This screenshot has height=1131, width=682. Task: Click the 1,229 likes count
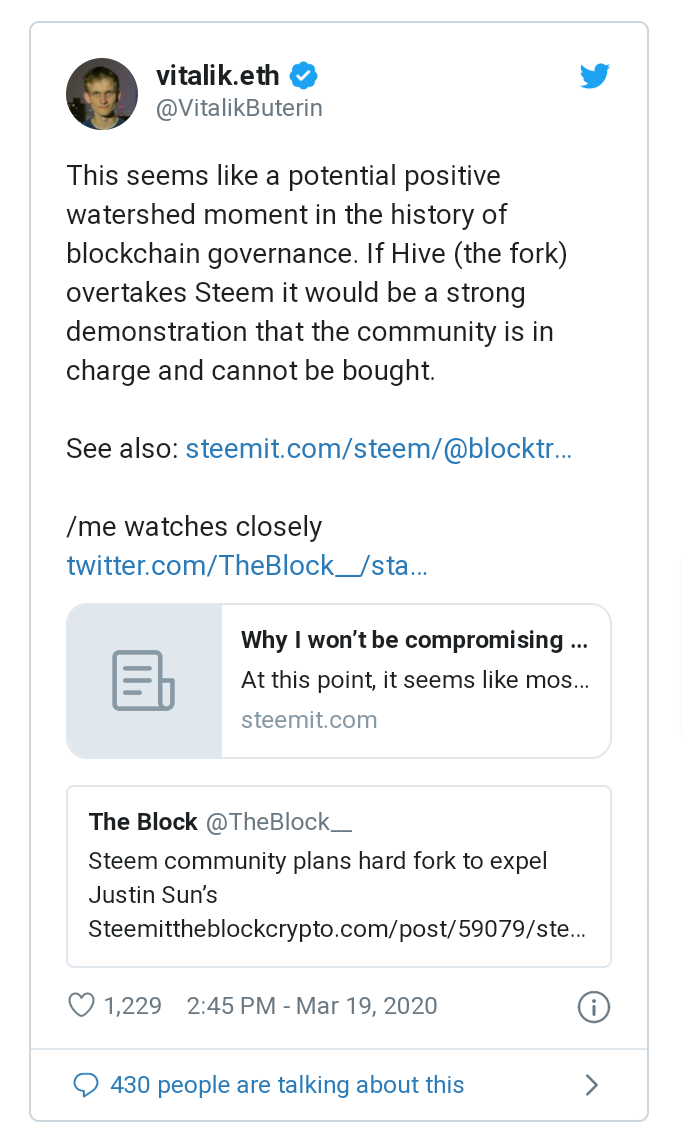pyautogui.click(x=133, y=1005)
